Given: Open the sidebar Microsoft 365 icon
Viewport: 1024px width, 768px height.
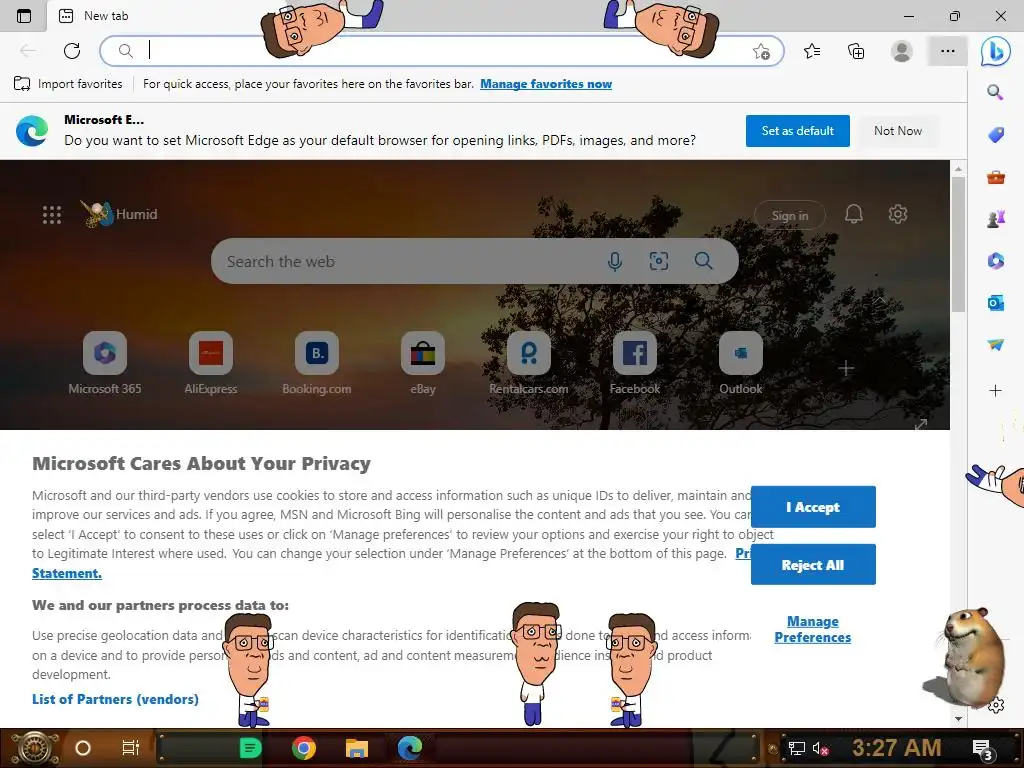Looking at the screenshot, I should click(x=995, y=261).
